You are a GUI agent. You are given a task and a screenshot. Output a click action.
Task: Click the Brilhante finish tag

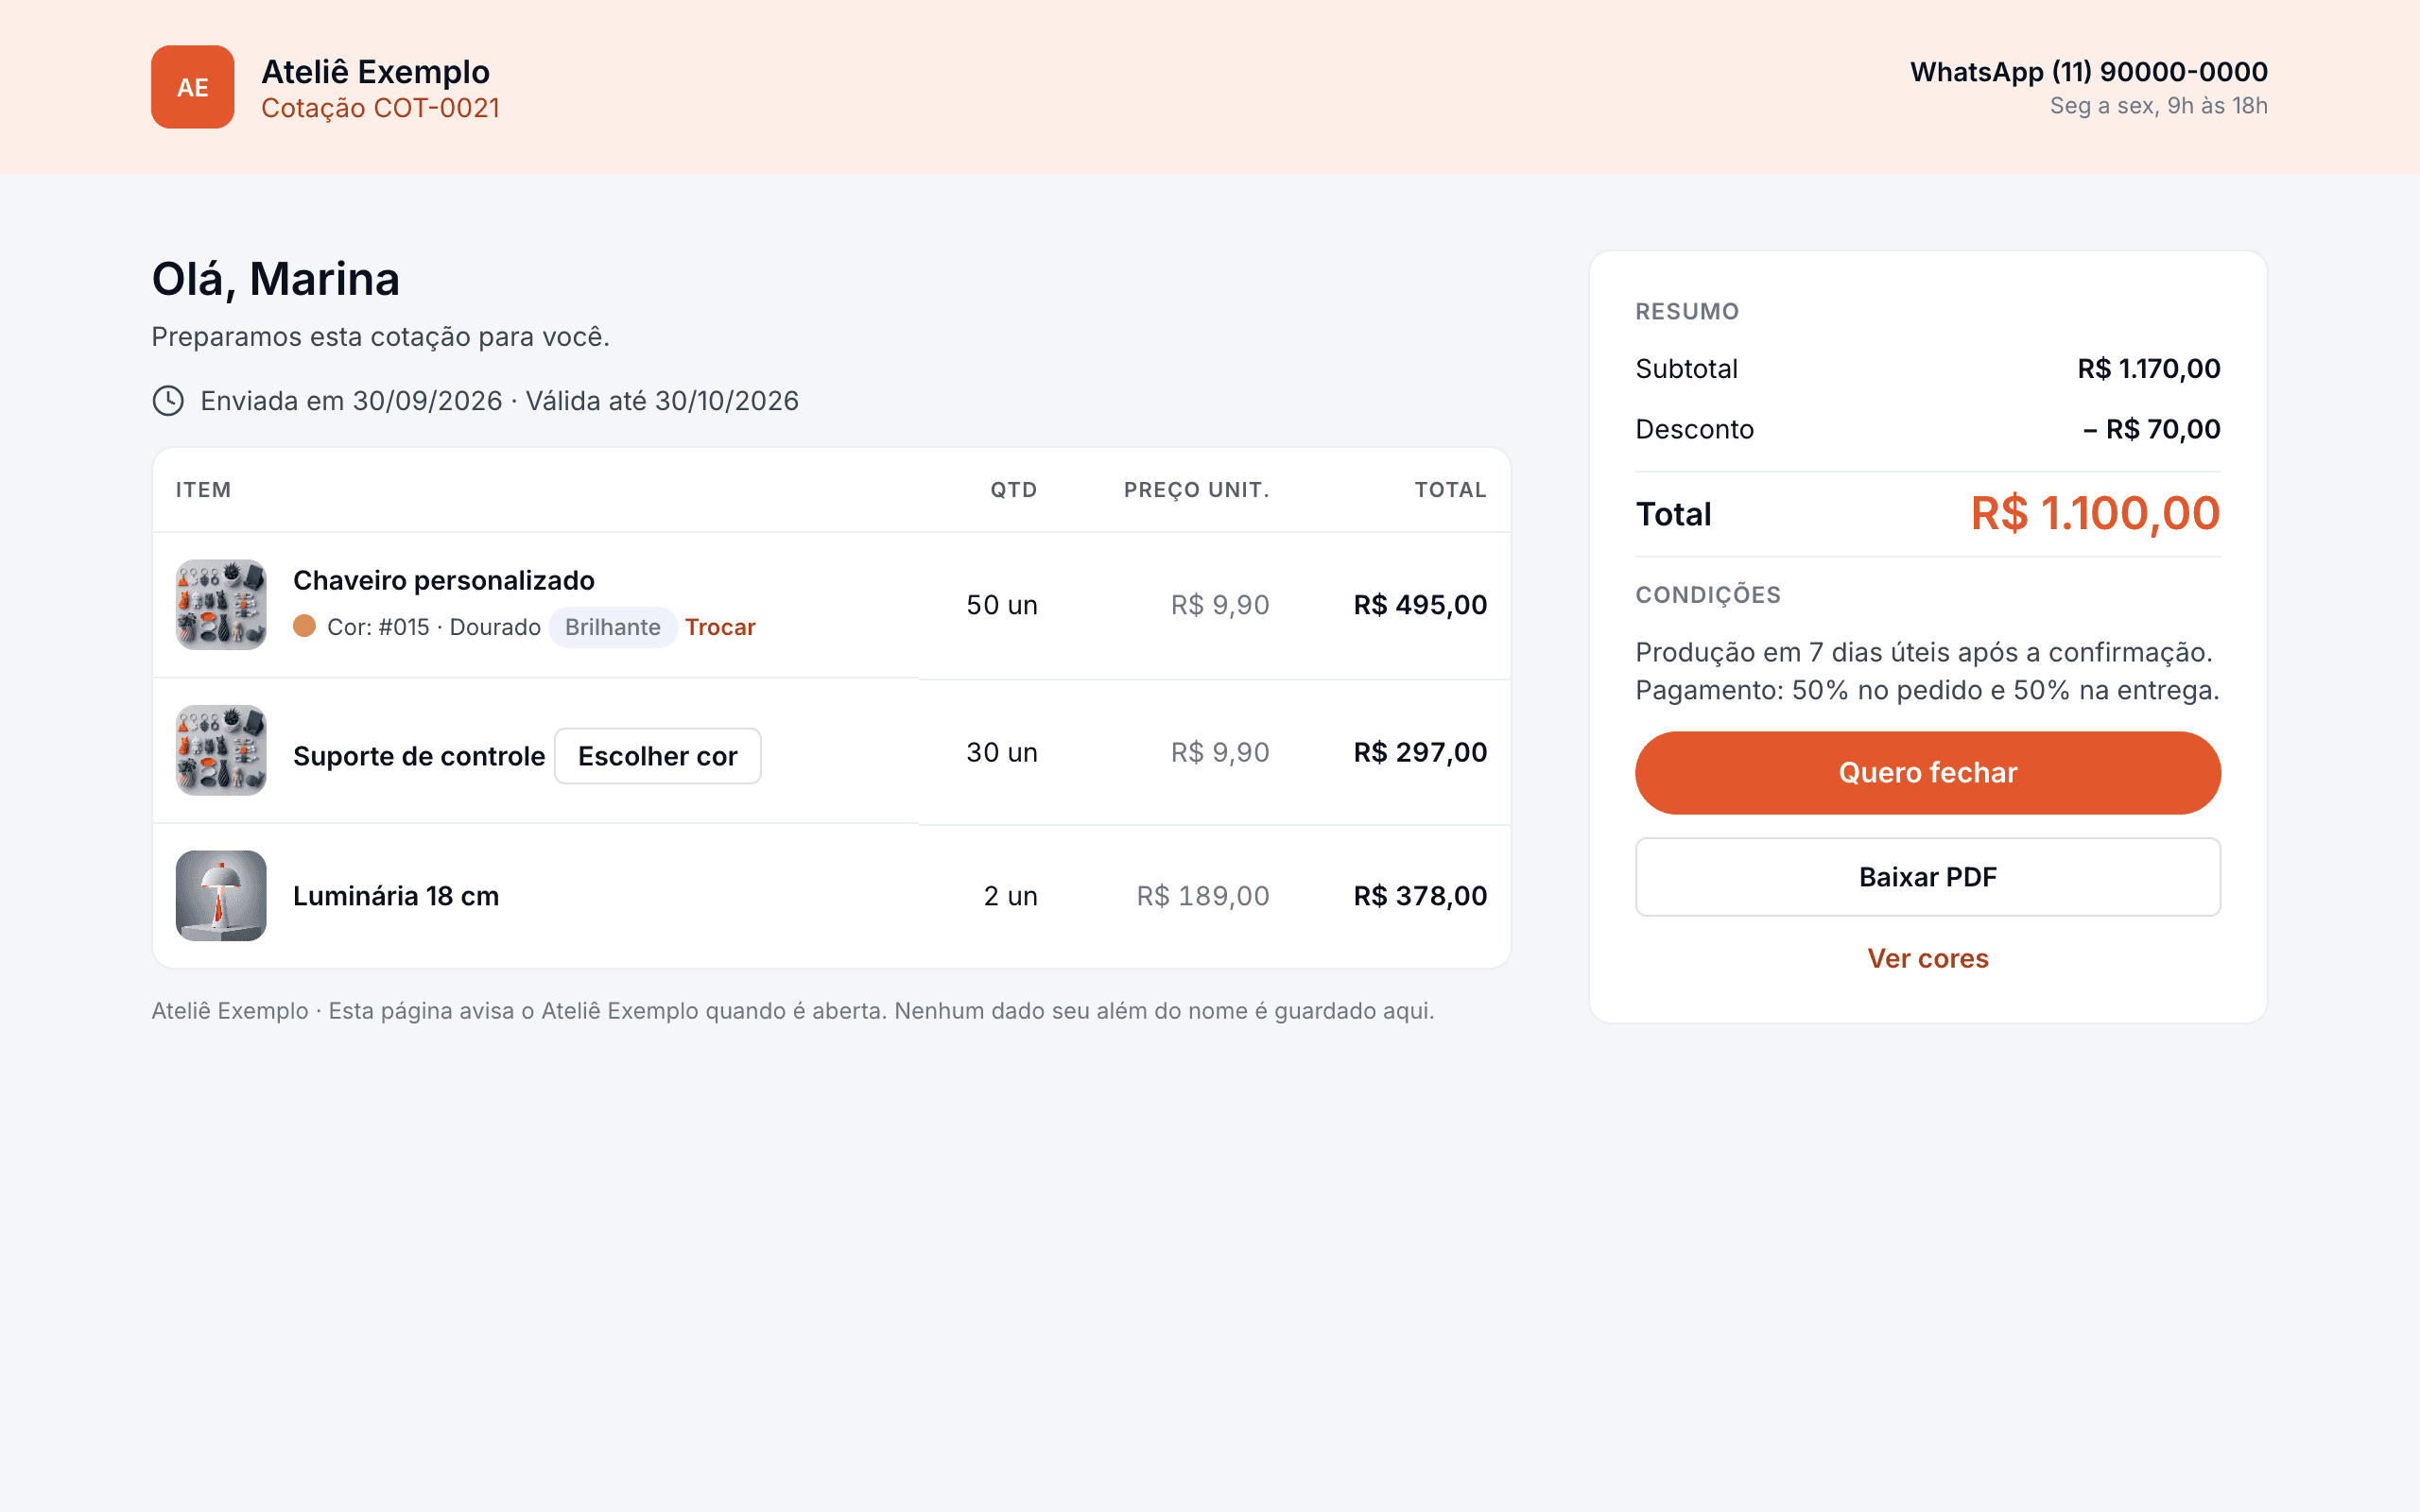coord(613,627)
